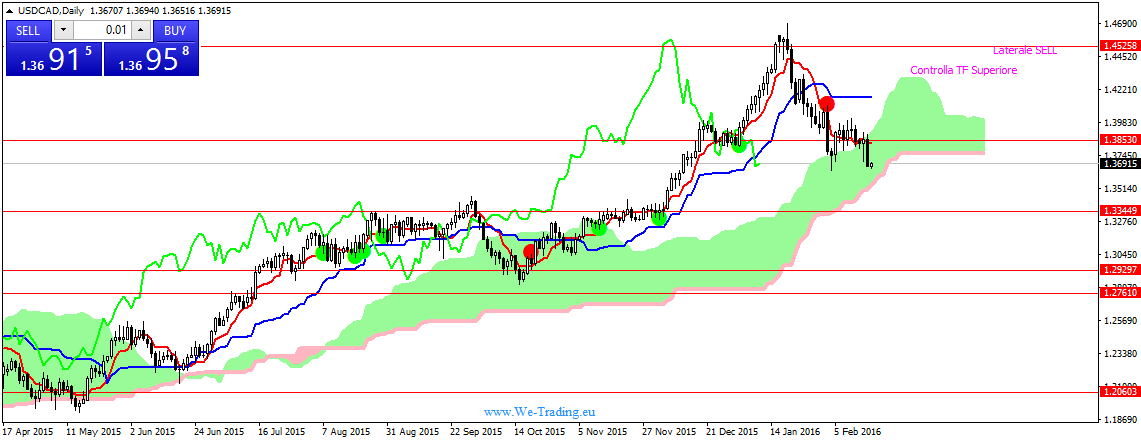Decrease trade volume with down arrow

click(x=62, y=31)
